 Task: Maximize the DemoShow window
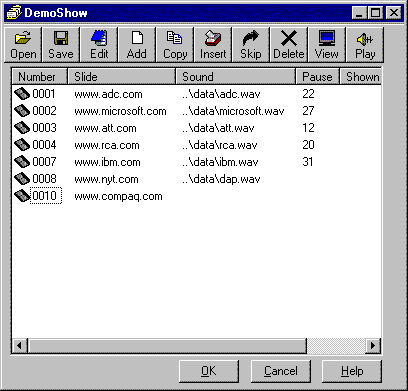[375, 13]
